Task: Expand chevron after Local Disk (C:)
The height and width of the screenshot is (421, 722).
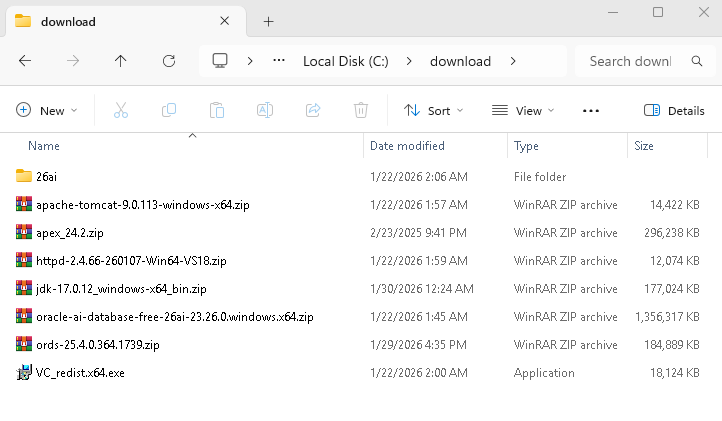Action: 409,61
